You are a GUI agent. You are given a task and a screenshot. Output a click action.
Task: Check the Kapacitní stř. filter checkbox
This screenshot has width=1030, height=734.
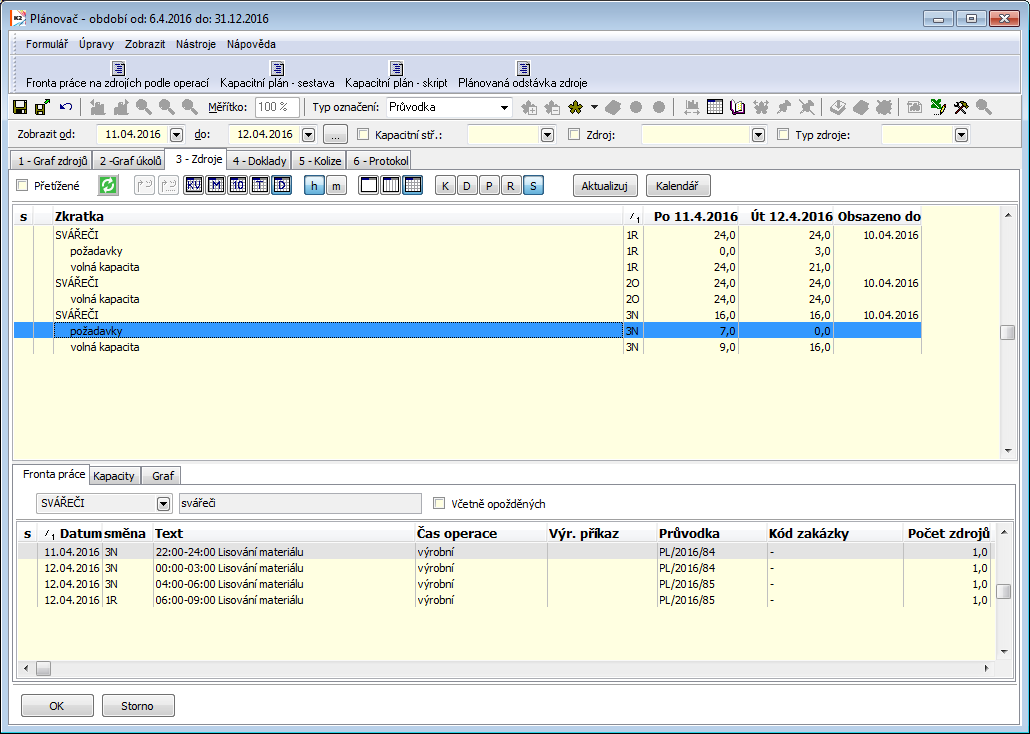click(363, 135)
